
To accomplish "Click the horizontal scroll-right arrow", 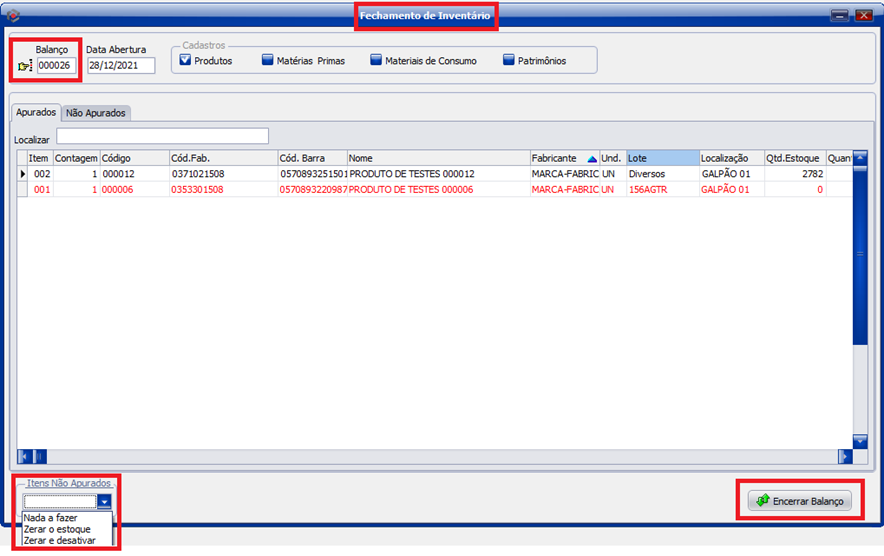I will 844,456.
